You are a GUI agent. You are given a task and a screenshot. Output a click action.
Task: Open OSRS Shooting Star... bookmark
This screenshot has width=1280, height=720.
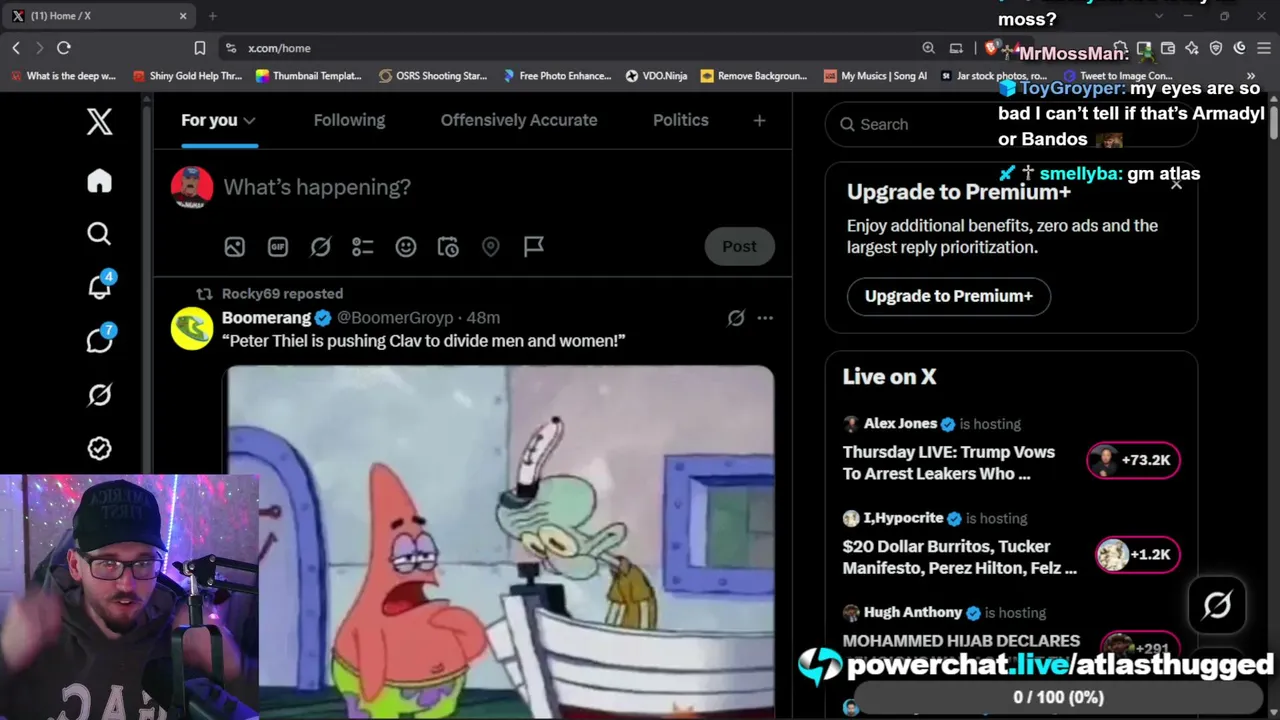point(433,76)
